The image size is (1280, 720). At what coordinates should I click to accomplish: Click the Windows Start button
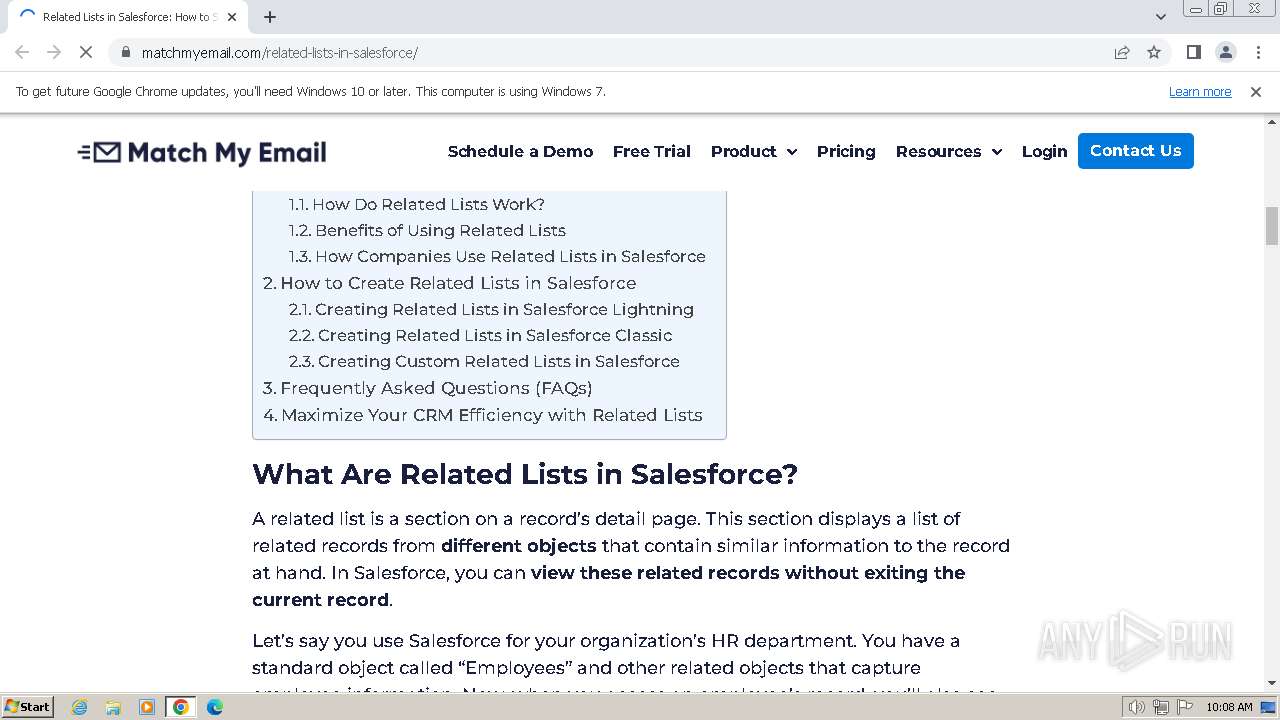click(x=27, y=706)
